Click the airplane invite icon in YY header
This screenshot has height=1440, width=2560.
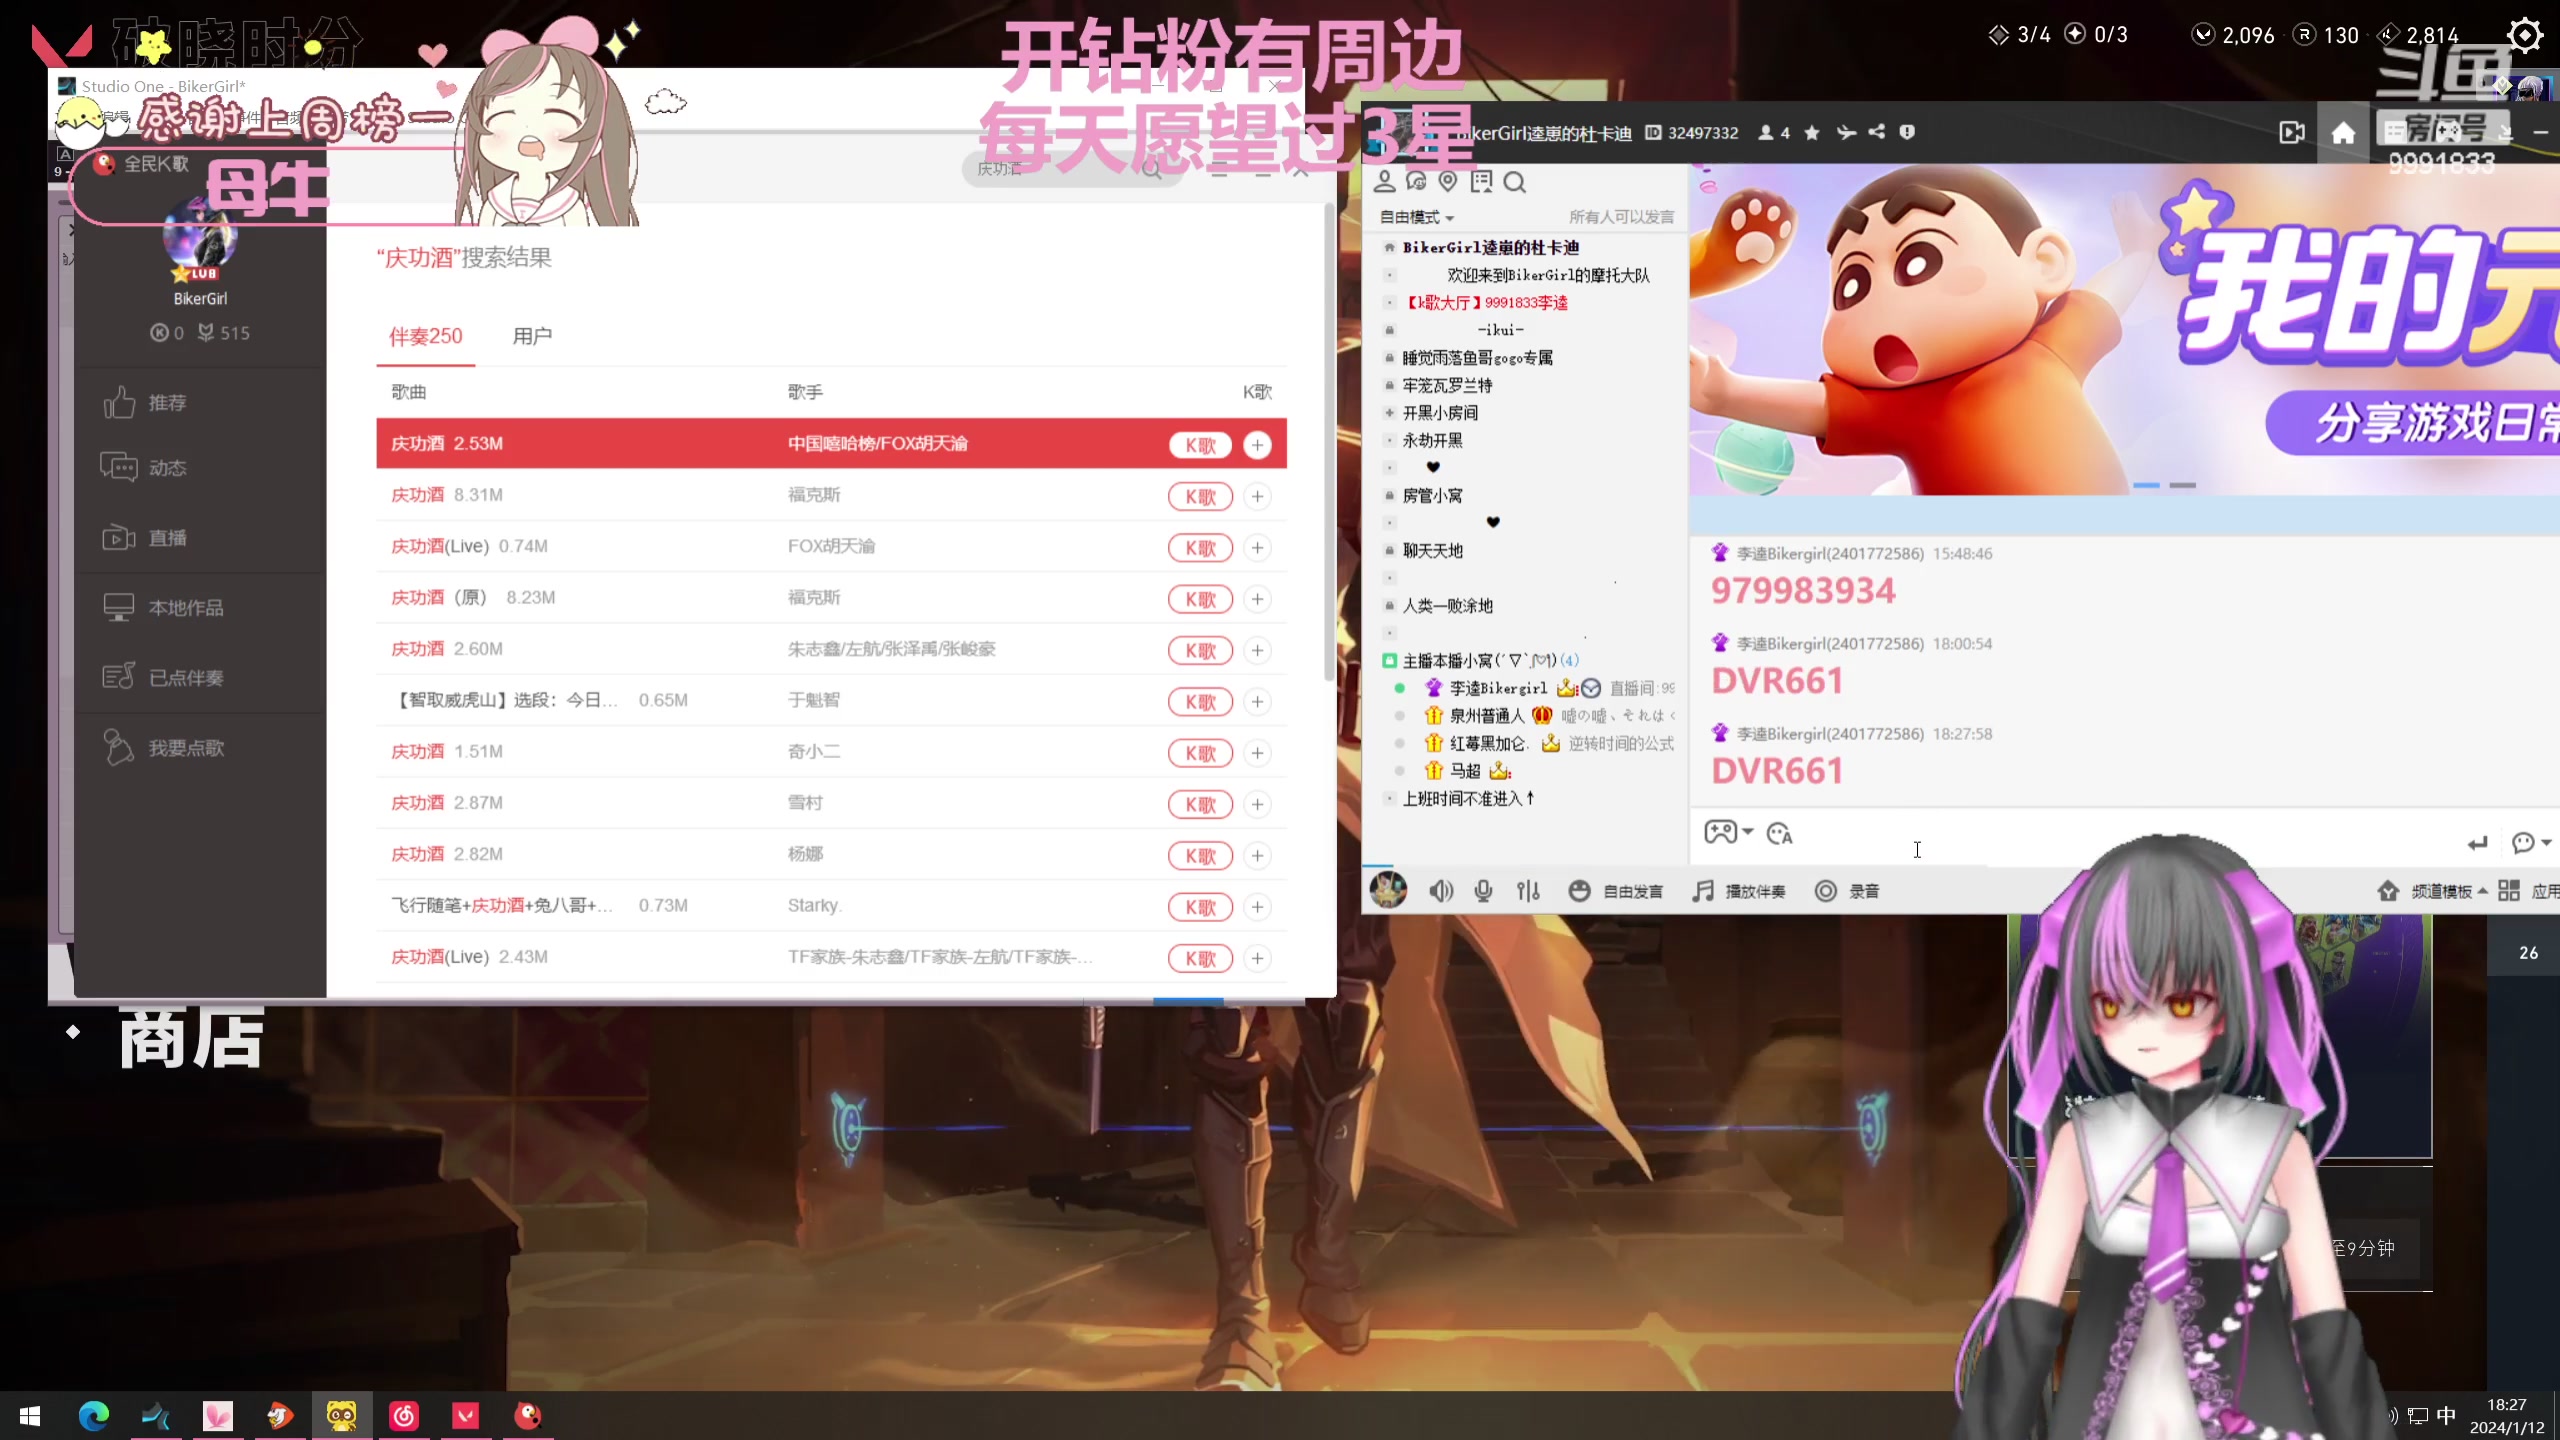[x=1846, y=133]
